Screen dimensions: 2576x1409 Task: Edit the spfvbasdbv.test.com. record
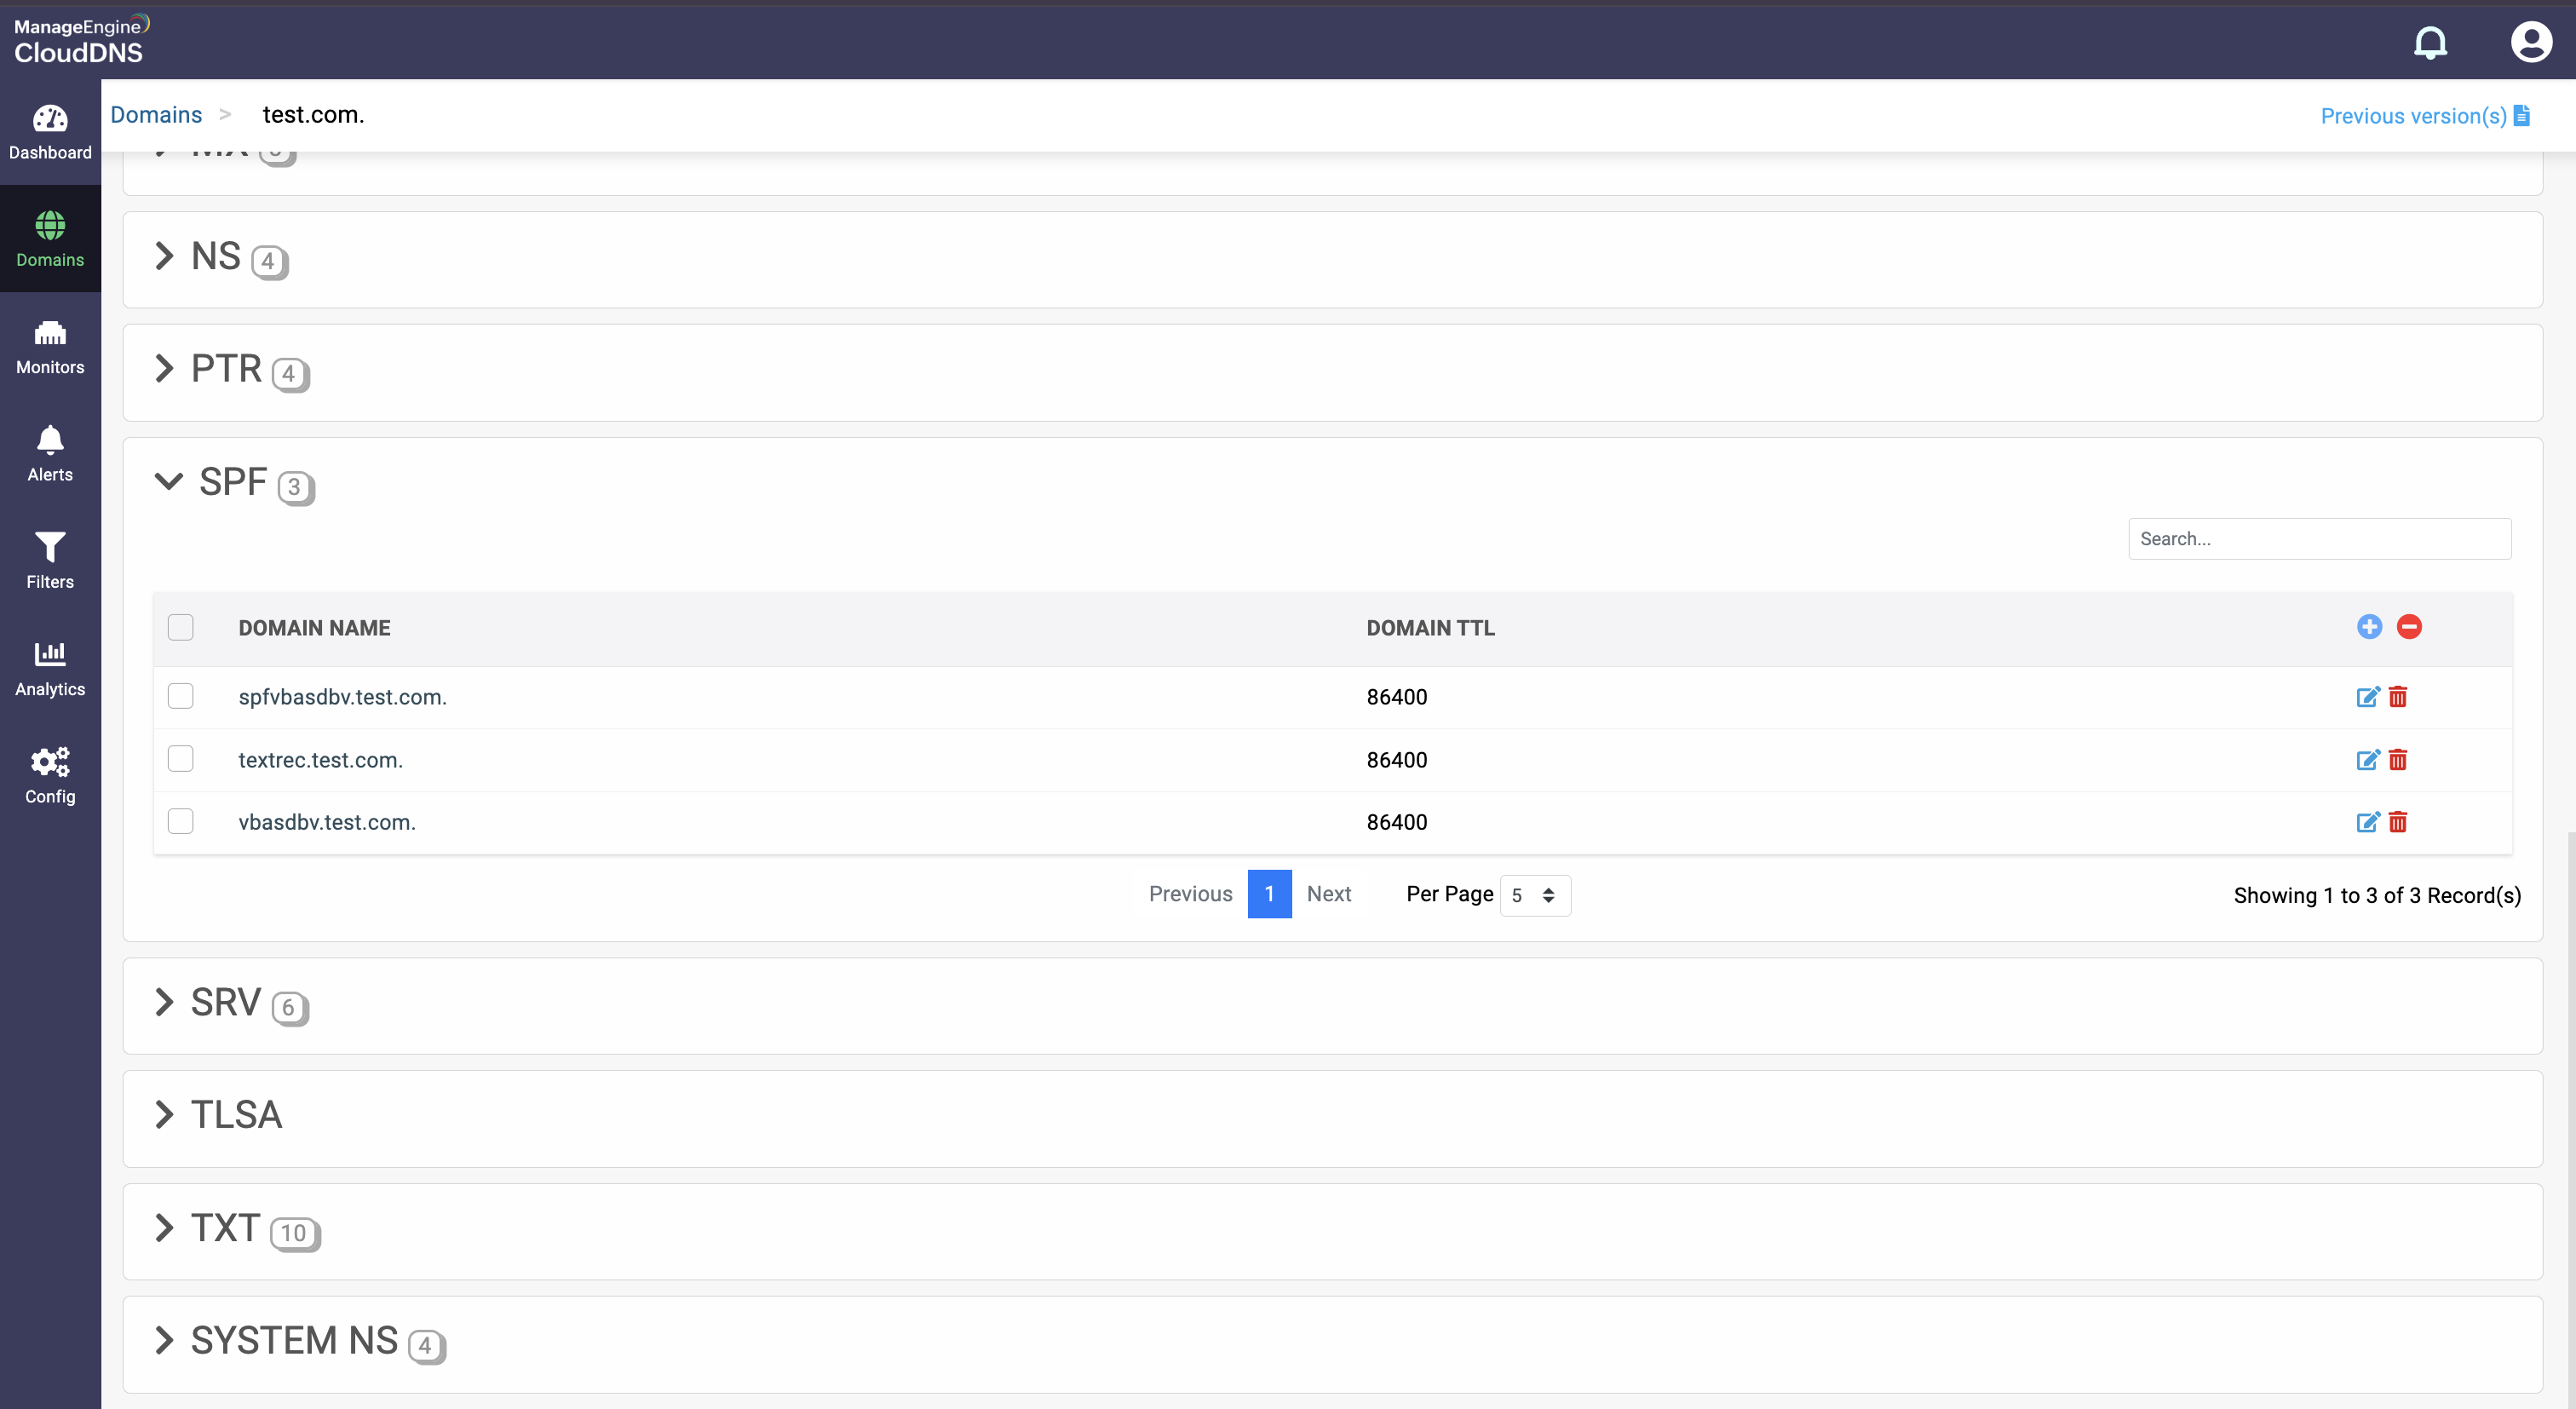point(2367,697)
